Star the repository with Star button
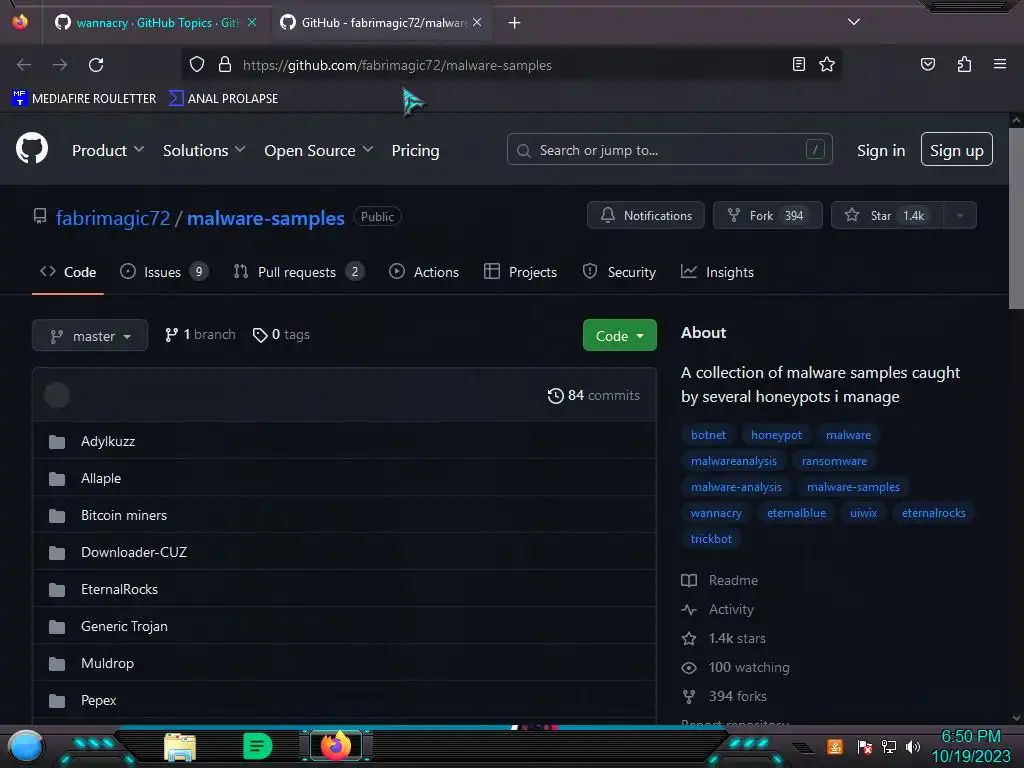1024x768 pixels. 888,216
